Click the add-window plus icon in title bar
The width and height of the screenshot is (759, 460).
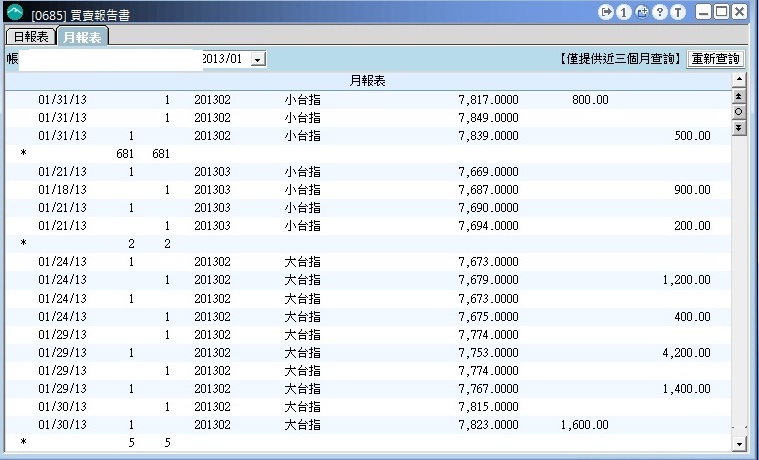pos(642,12)
